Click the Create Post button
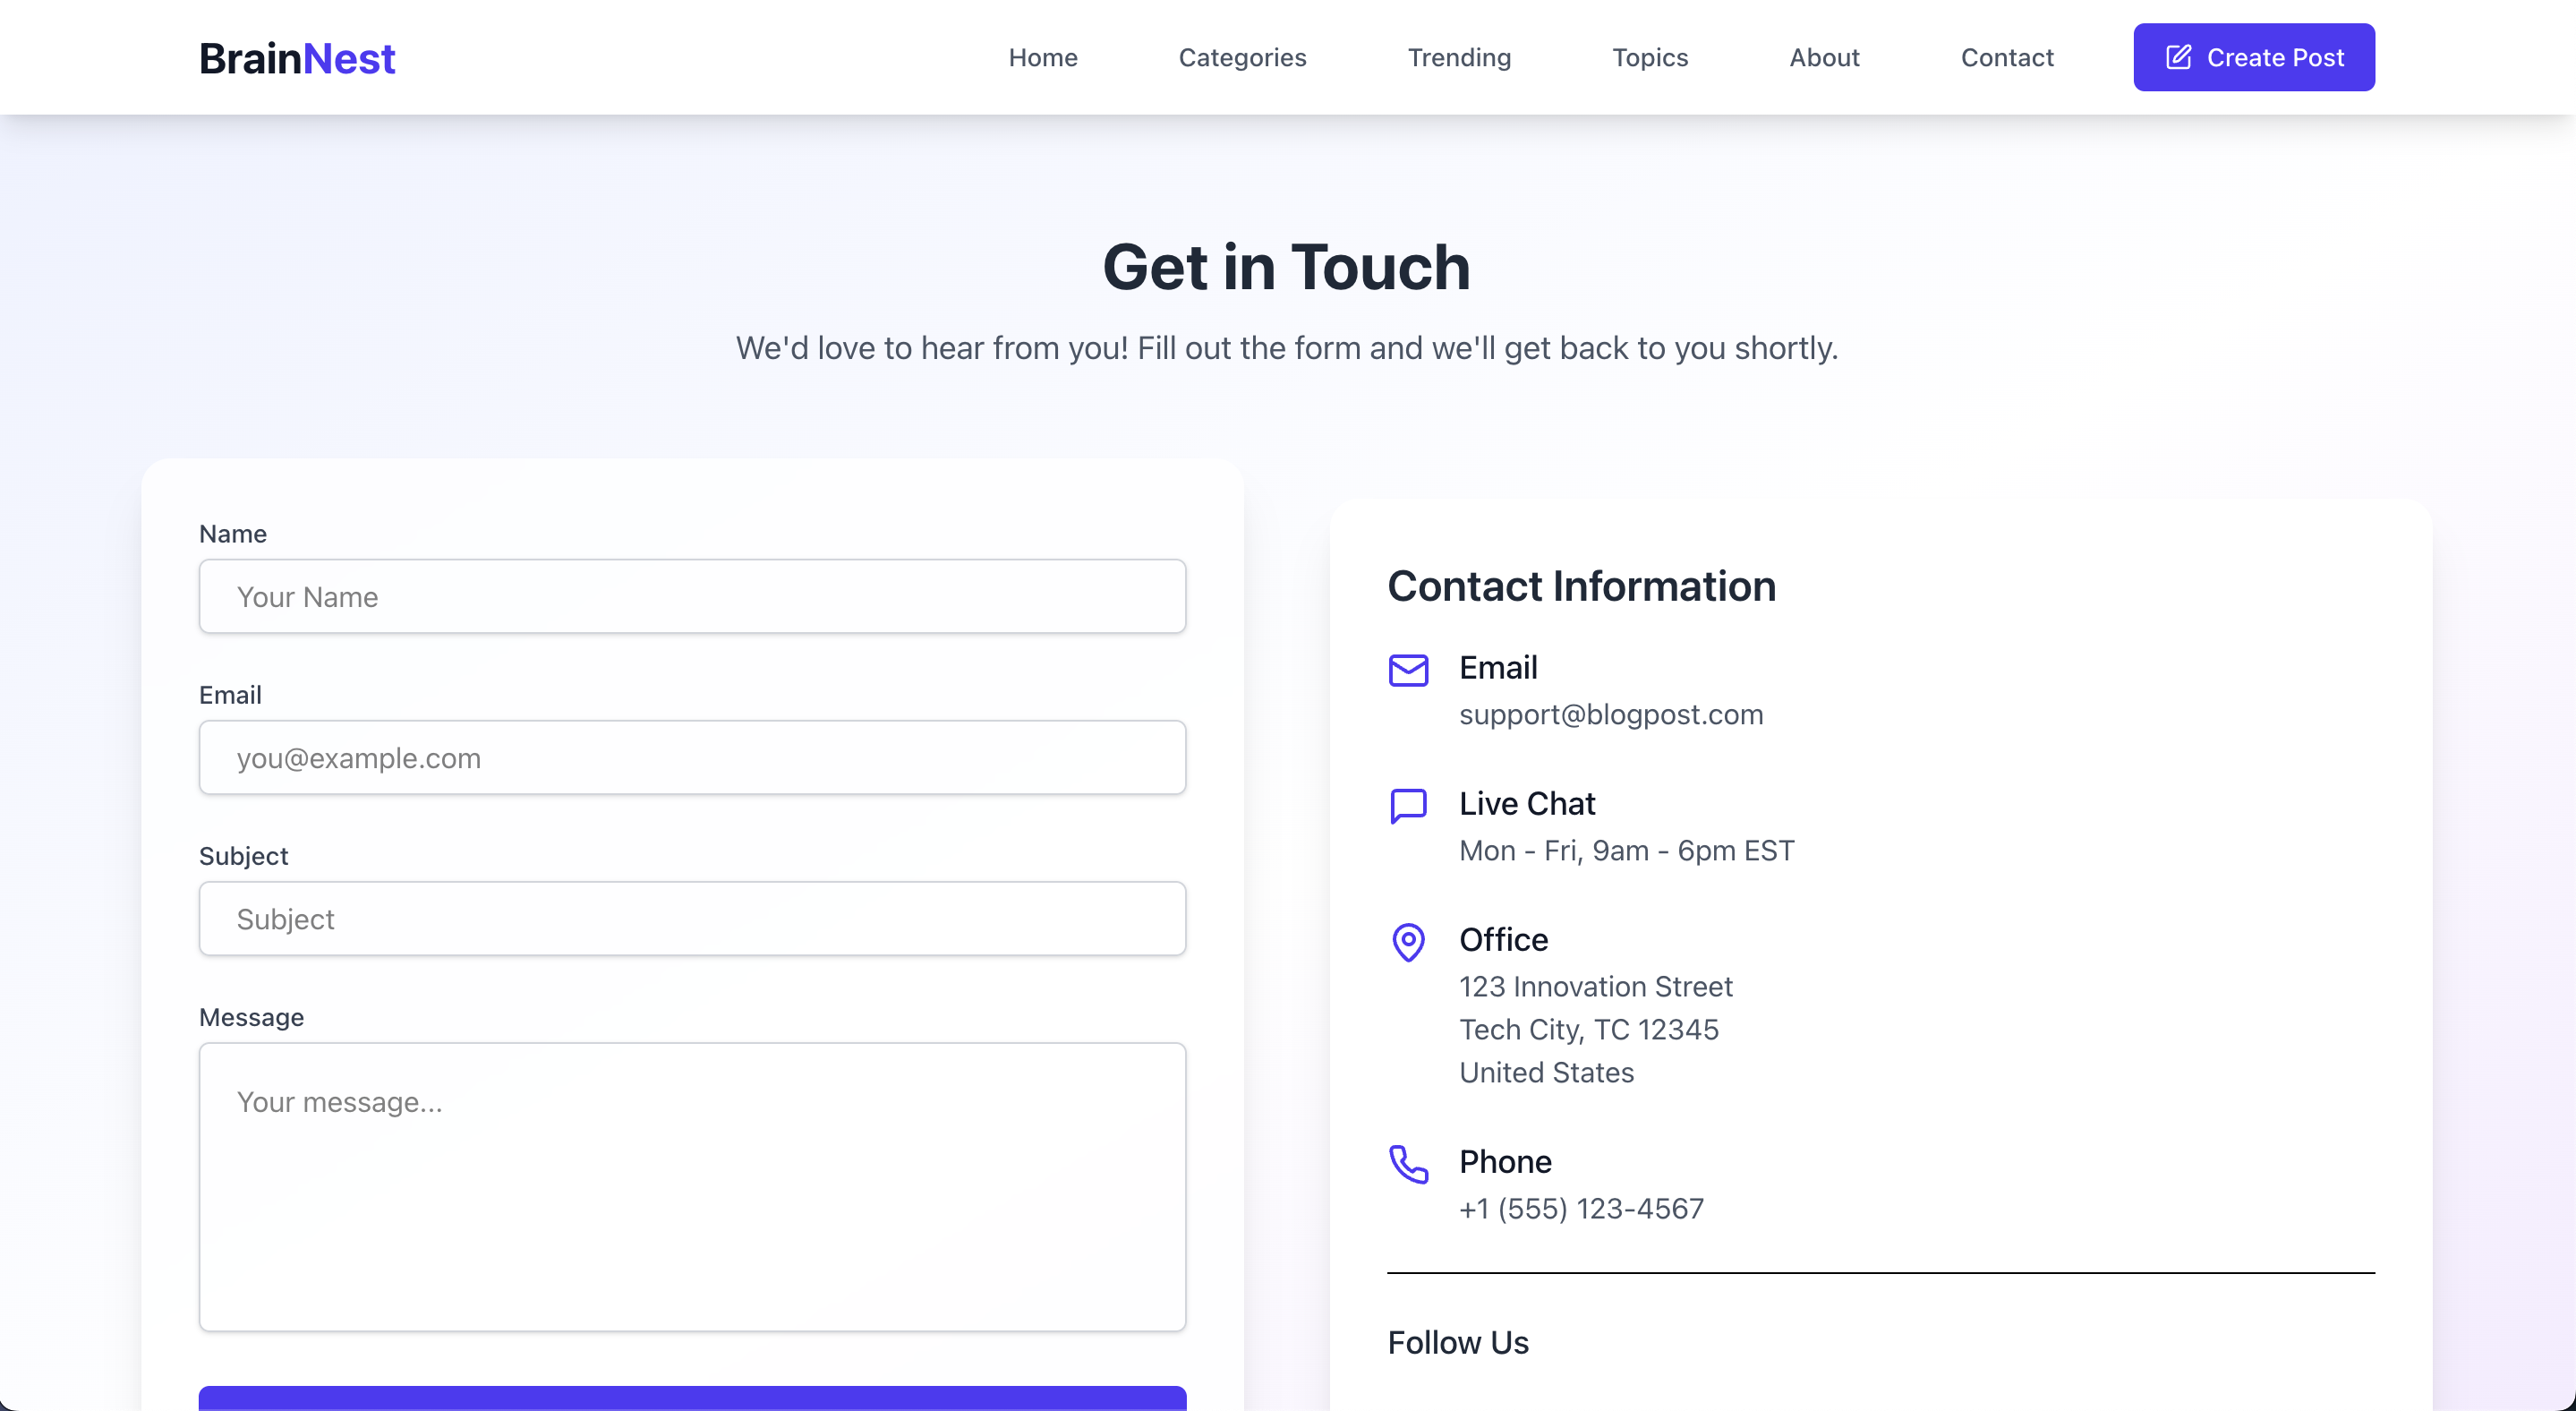This screenshot has height=1411, width=2576. 2254,57
